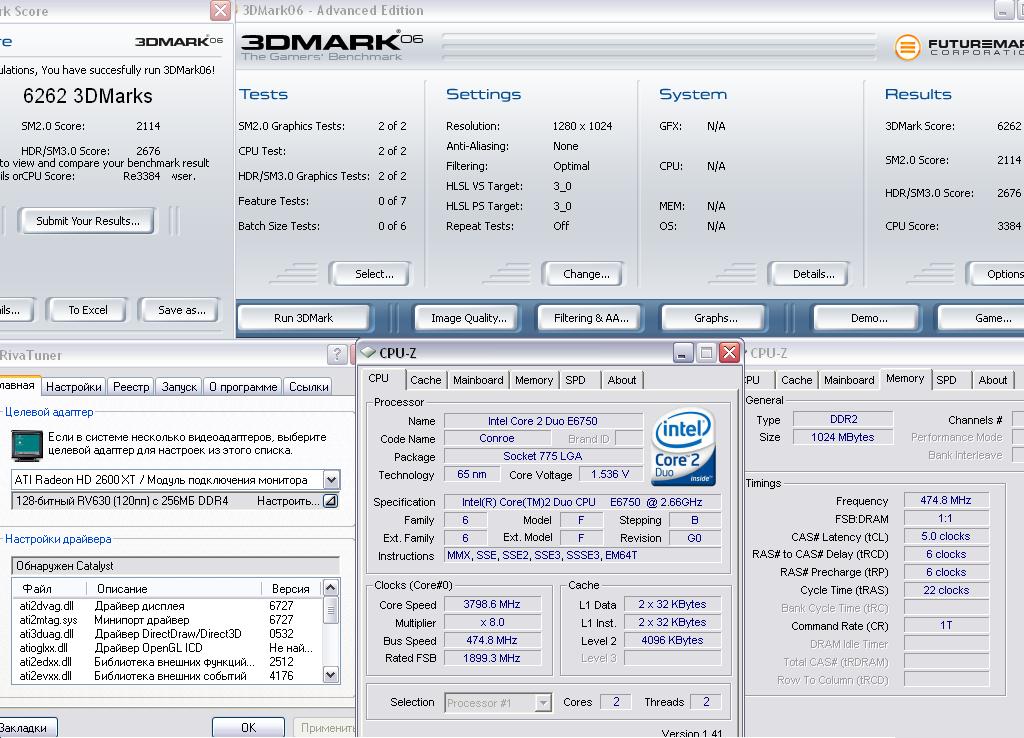Click the Файл column header
The image size is (1024, 738).
click(52, 588)
